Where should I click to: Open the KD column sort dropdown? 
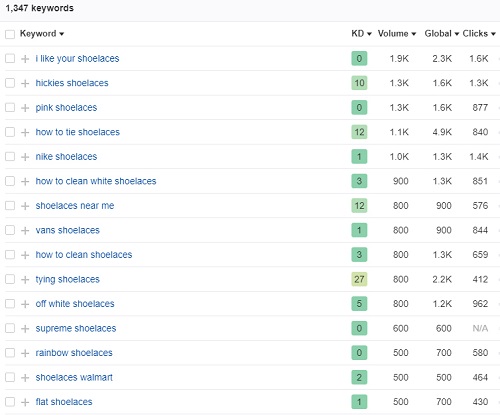click(x=361, y=34)
